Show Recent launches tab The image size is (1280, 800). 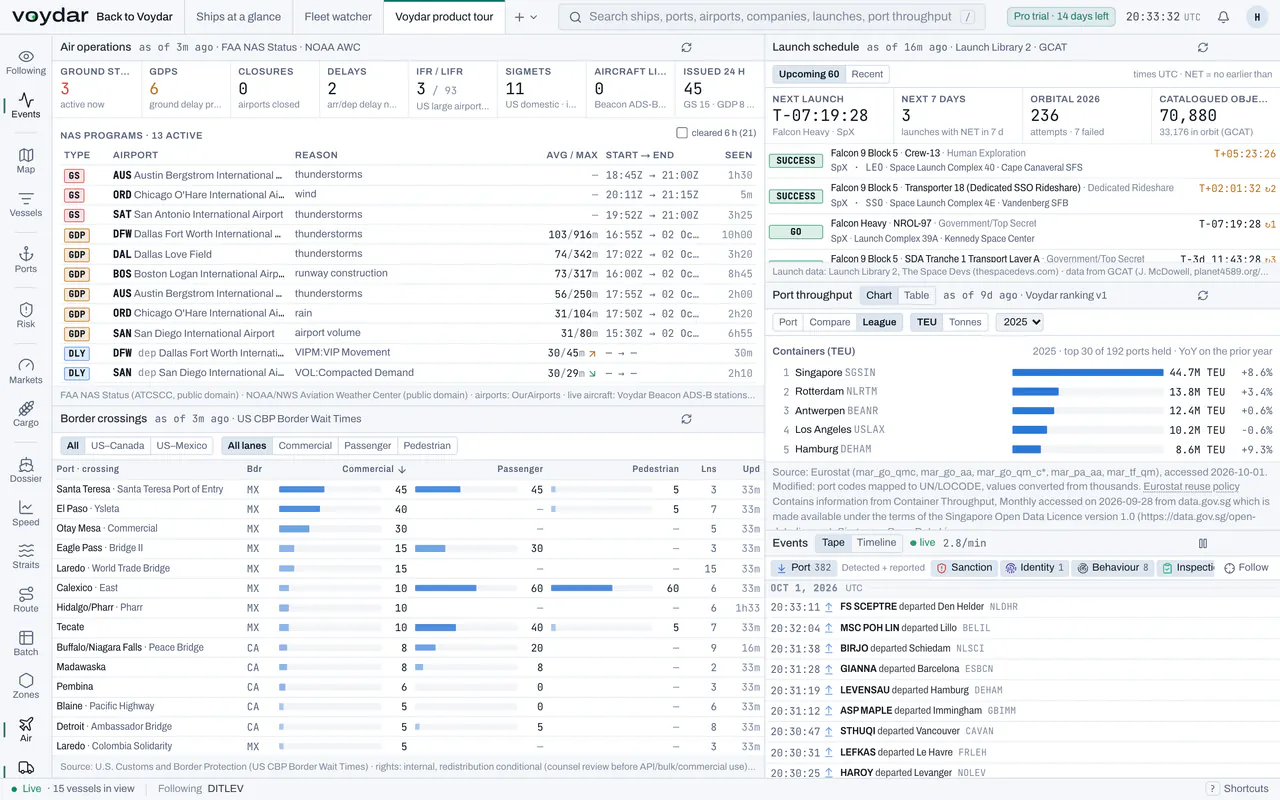(867, 74)
